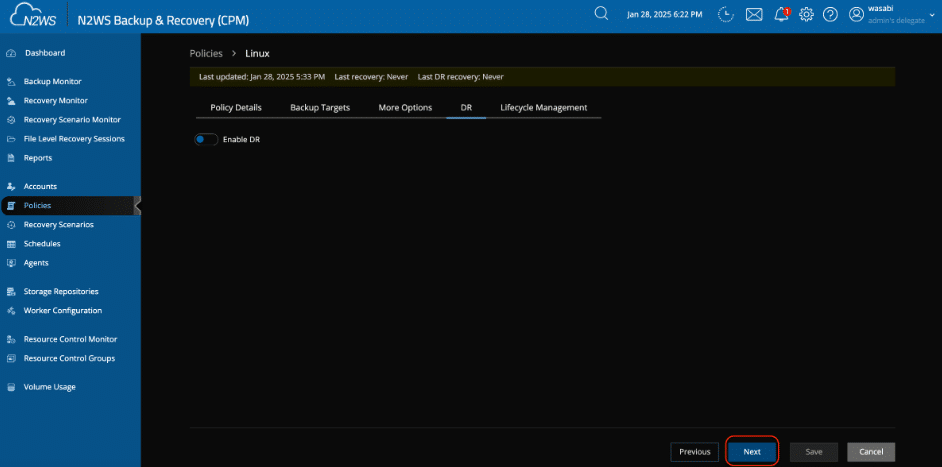Open the gear settings icon

806,14
